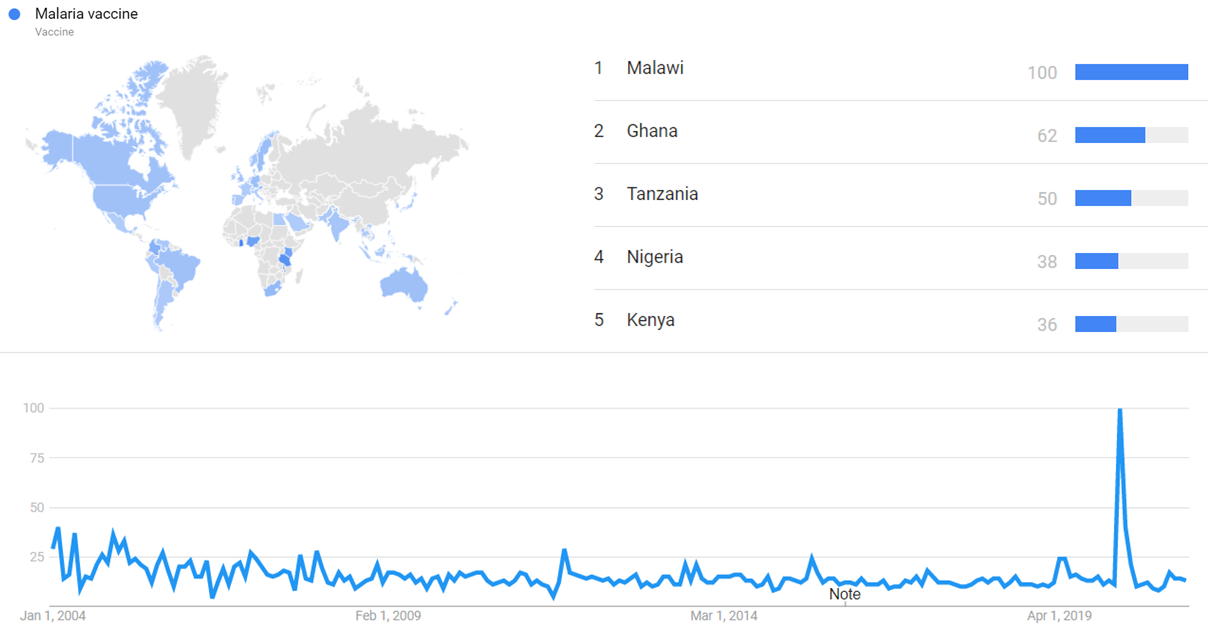Click Malawi's full blue interest bar
The height and width of the screenshot is (637, 1208).
tap(1131, 72)
